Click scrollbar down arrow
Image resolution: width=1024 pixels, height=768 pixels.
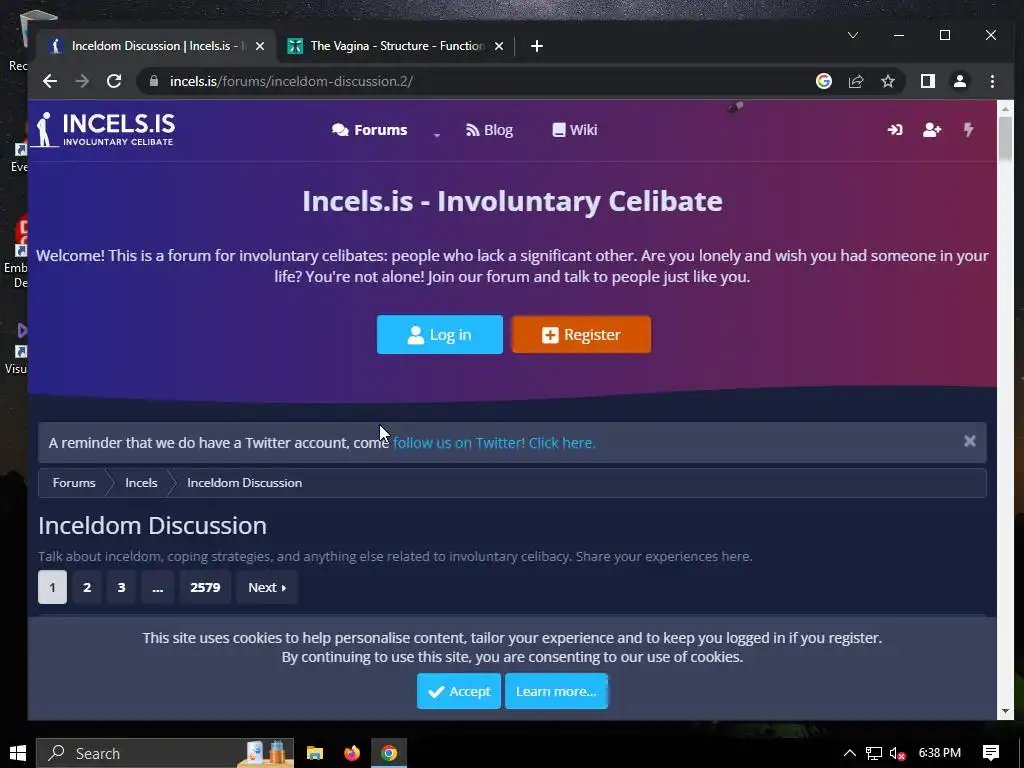point(1005,711)
